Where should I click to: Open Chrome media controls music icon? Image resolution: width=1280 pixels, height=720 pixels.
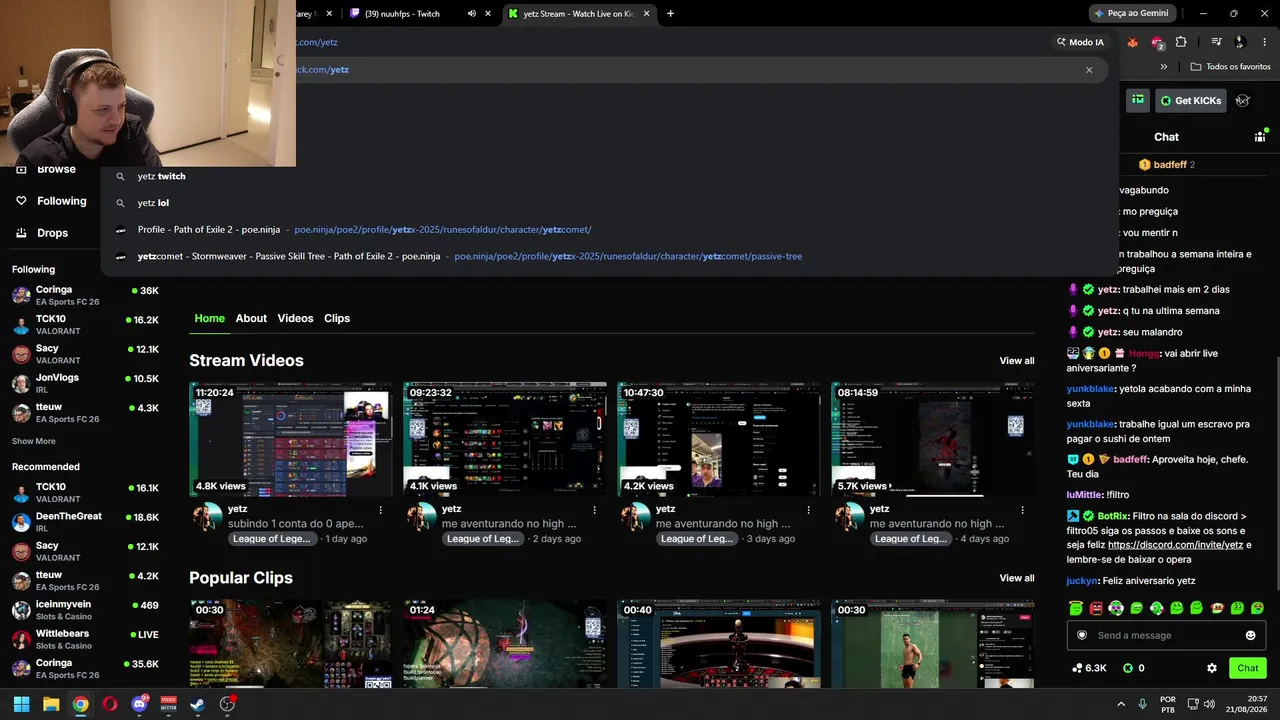coord(1216,42)
